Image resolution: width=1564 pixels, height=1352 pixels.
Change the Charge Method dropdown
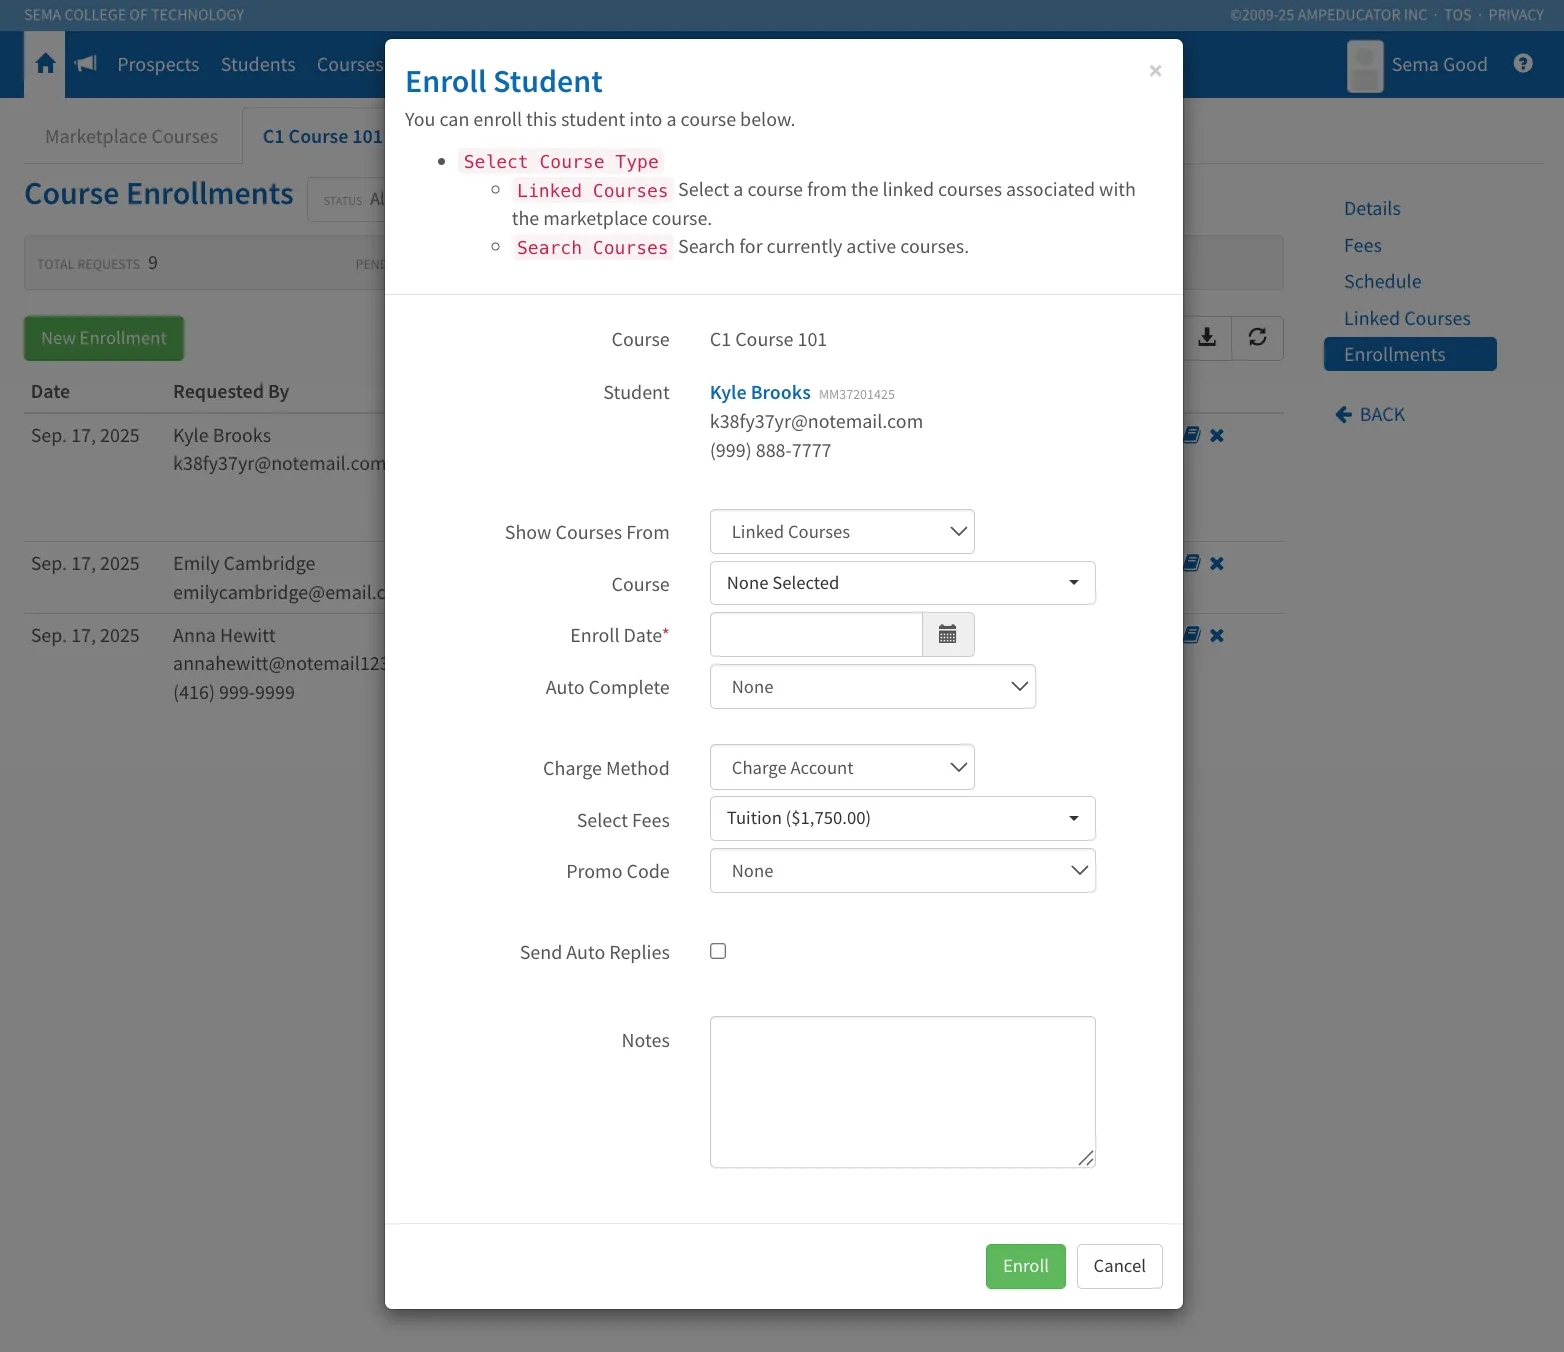(x=842, y=768)
